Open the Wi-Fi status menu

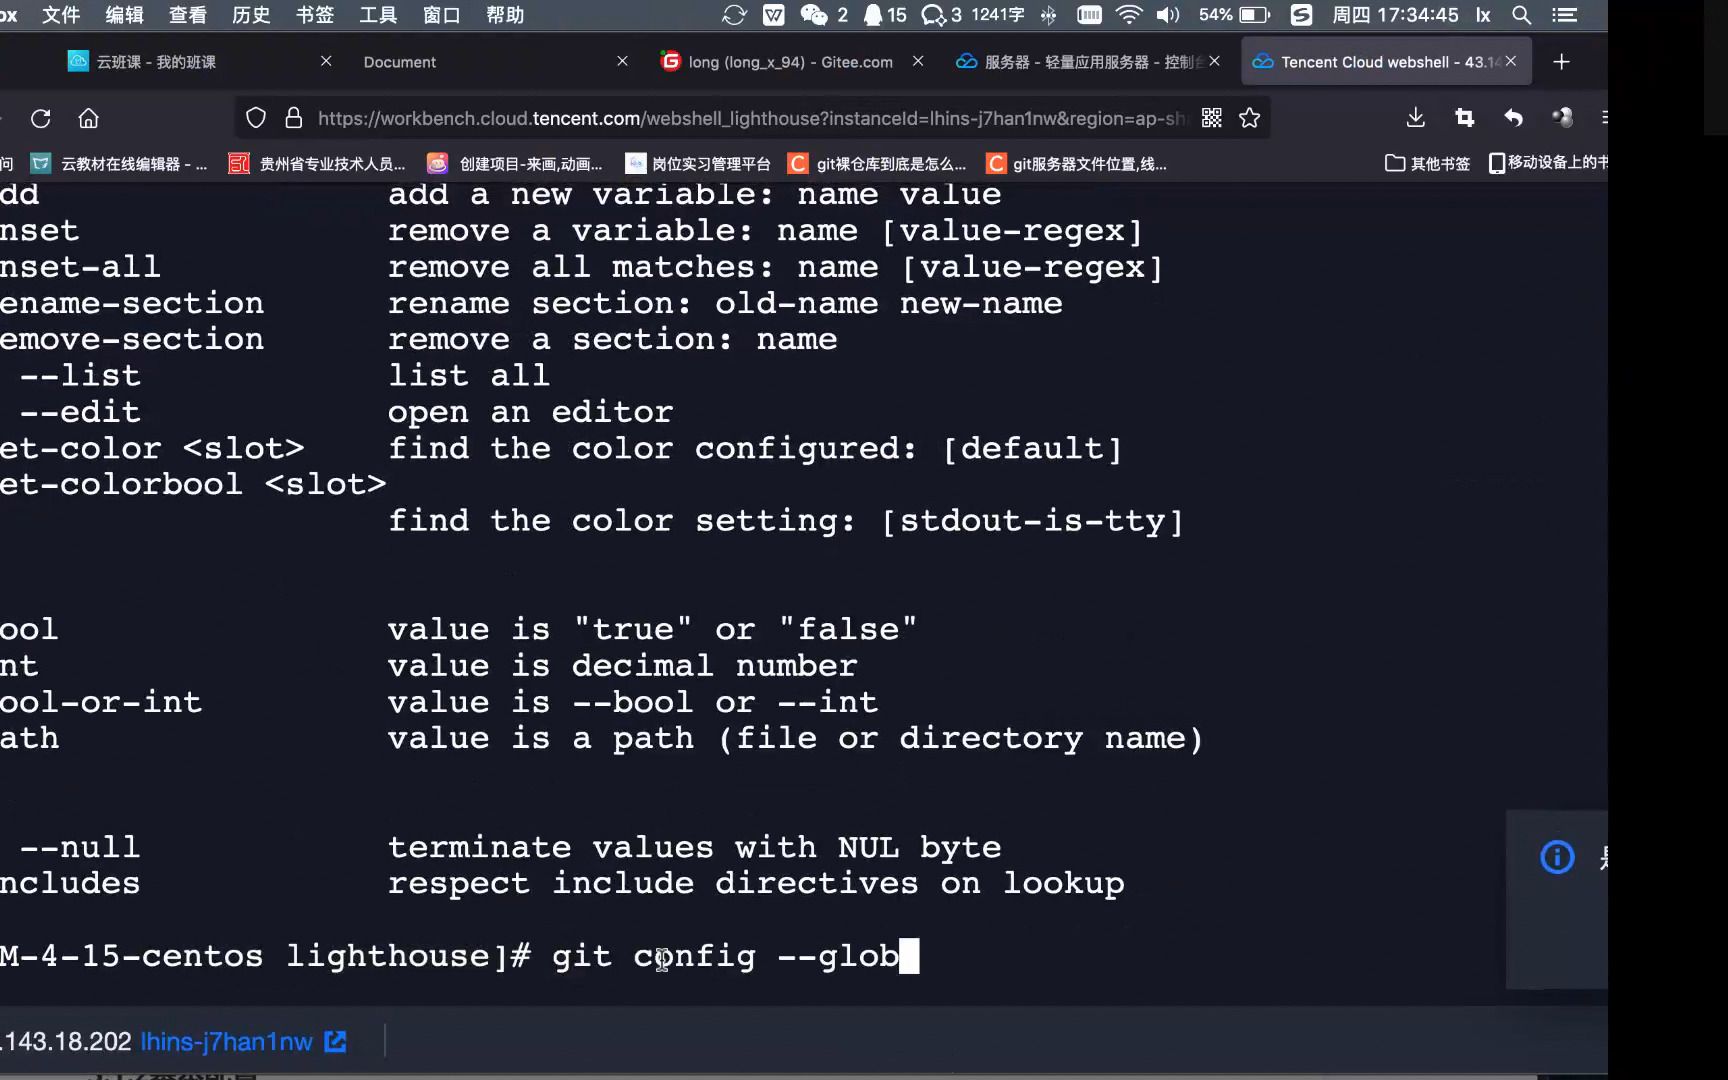(1129, 15)
